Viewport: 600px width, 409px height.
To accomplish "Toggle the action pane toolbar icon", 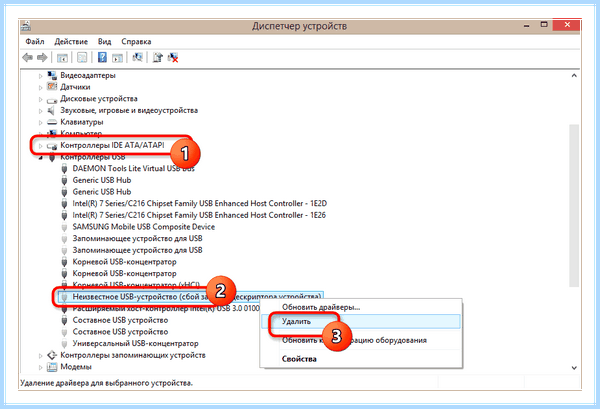I will tap(117, 58).
